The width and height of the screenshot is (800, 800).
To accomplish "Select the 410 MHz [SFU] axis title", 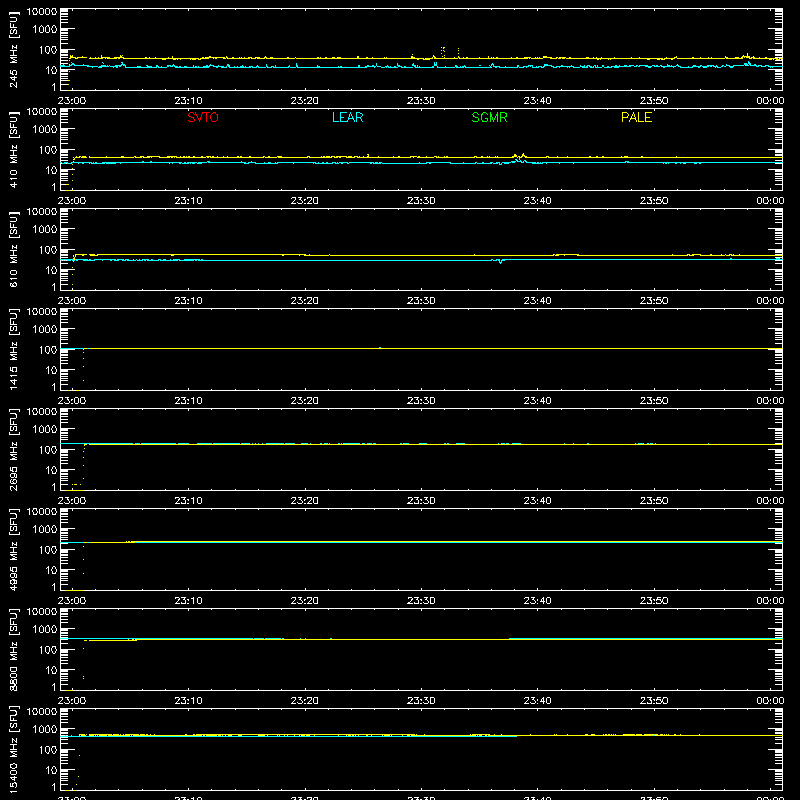I will click(x=13, y=149).
